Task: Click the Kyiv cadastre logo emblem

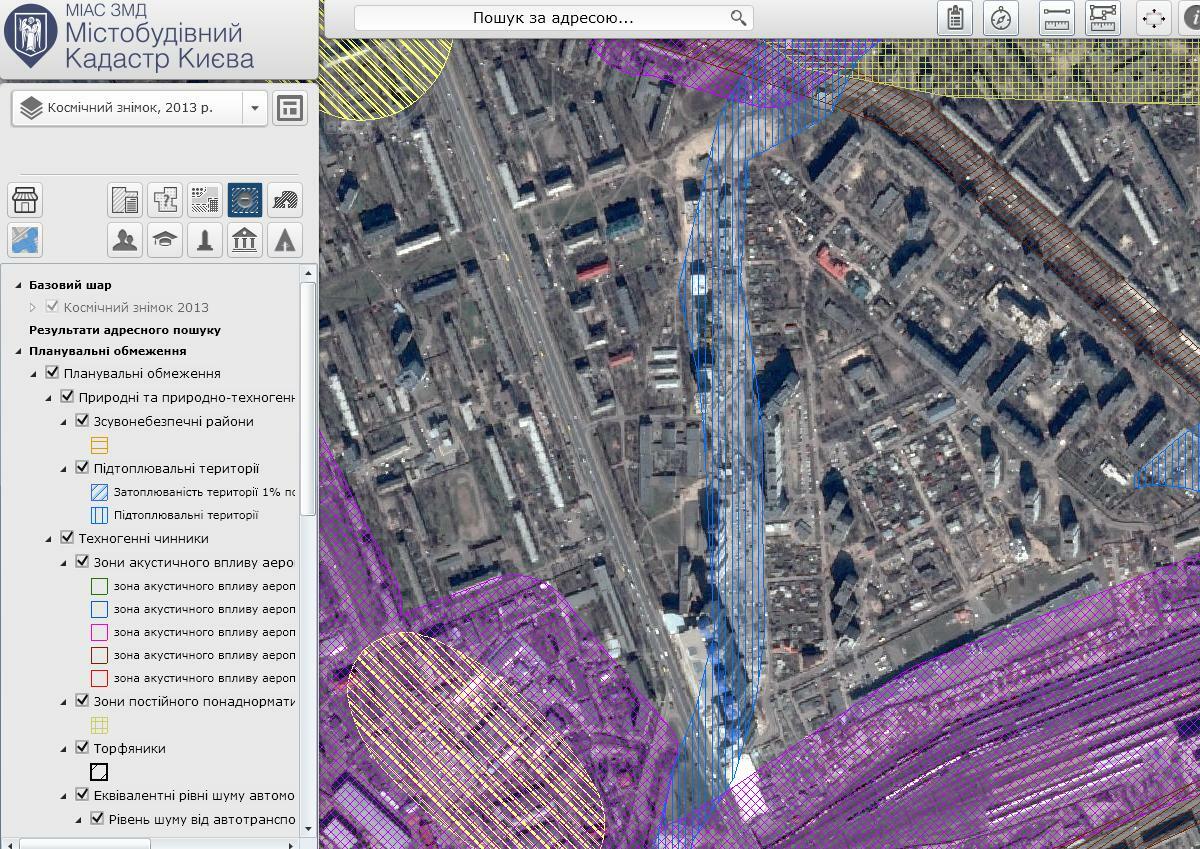Action: 30,35
